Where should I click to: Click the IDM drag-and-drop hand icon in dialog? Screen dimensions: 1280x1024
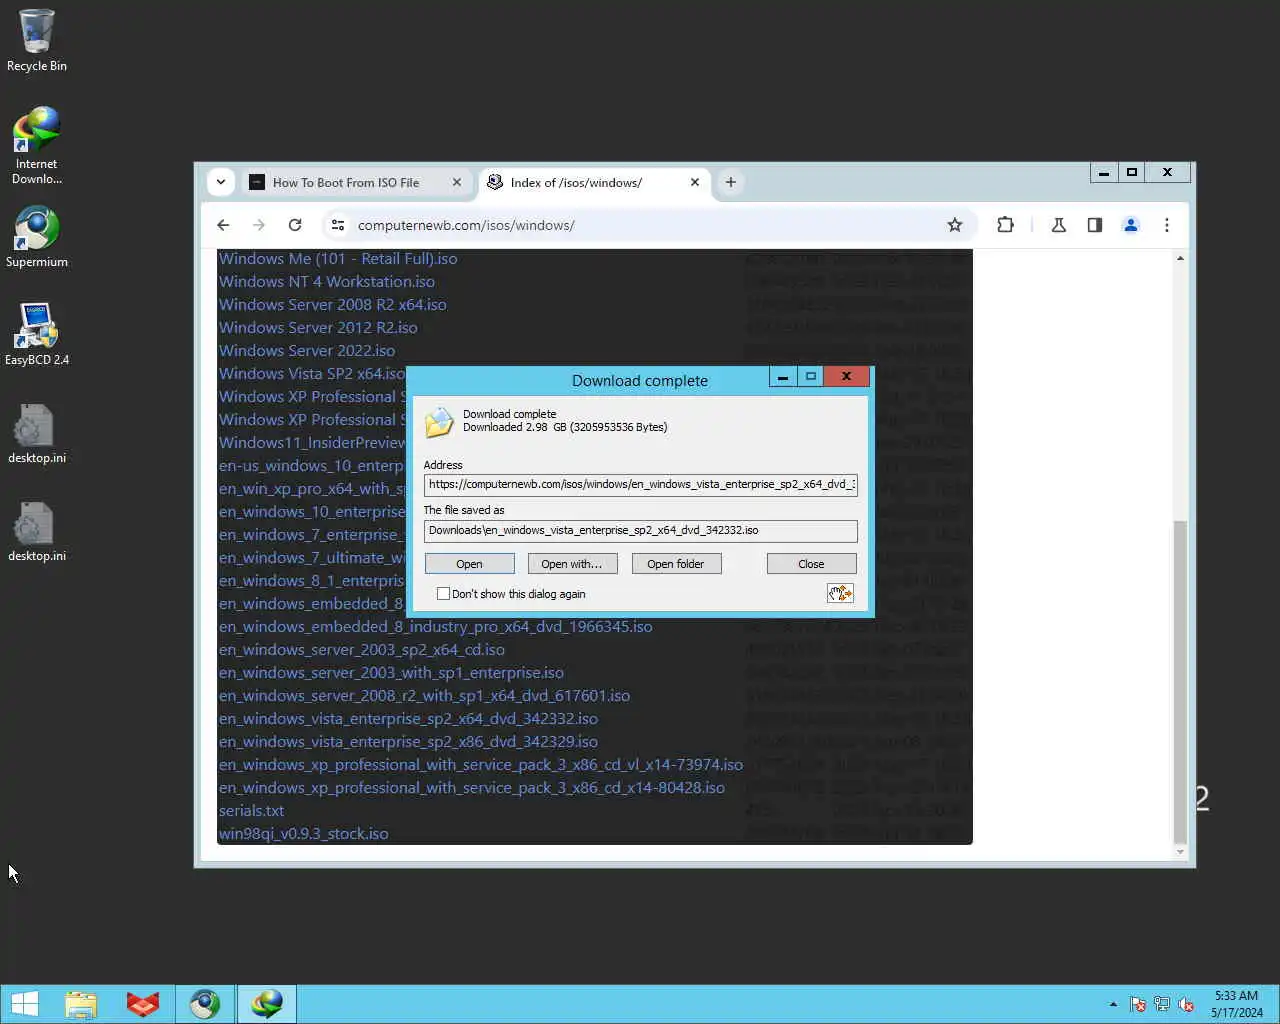[840, 594]
